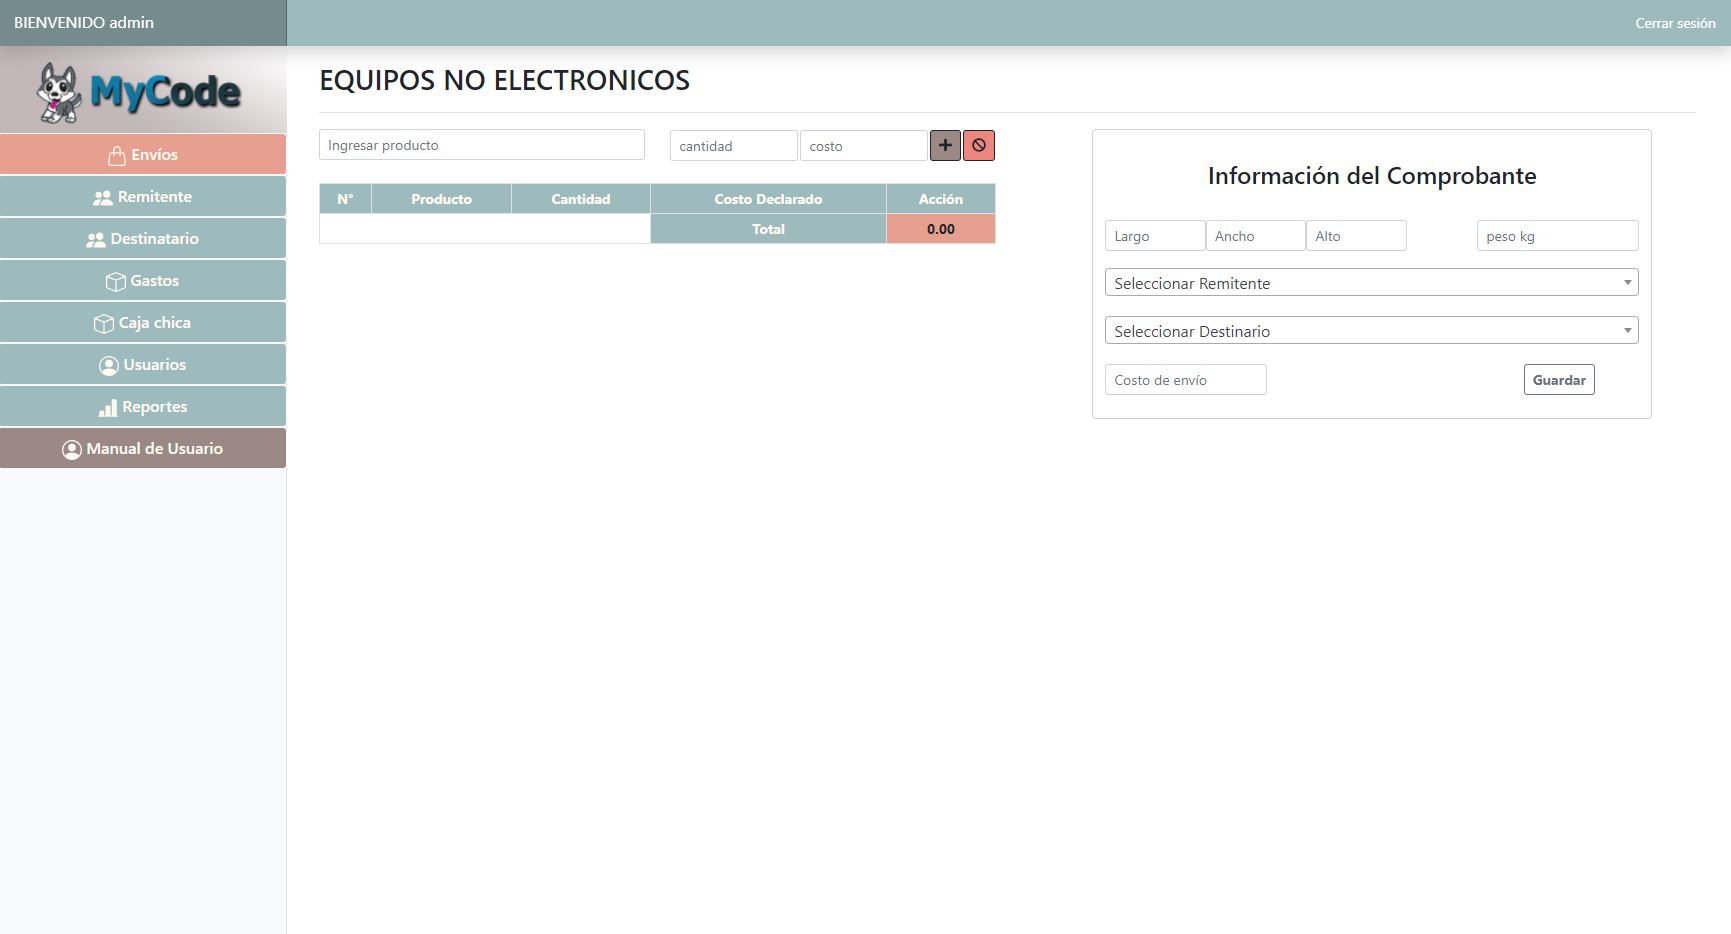Viewport: 1731px width, 934px height.
Task: Open Envíos from the sidebar
Action: pos(143,155)
